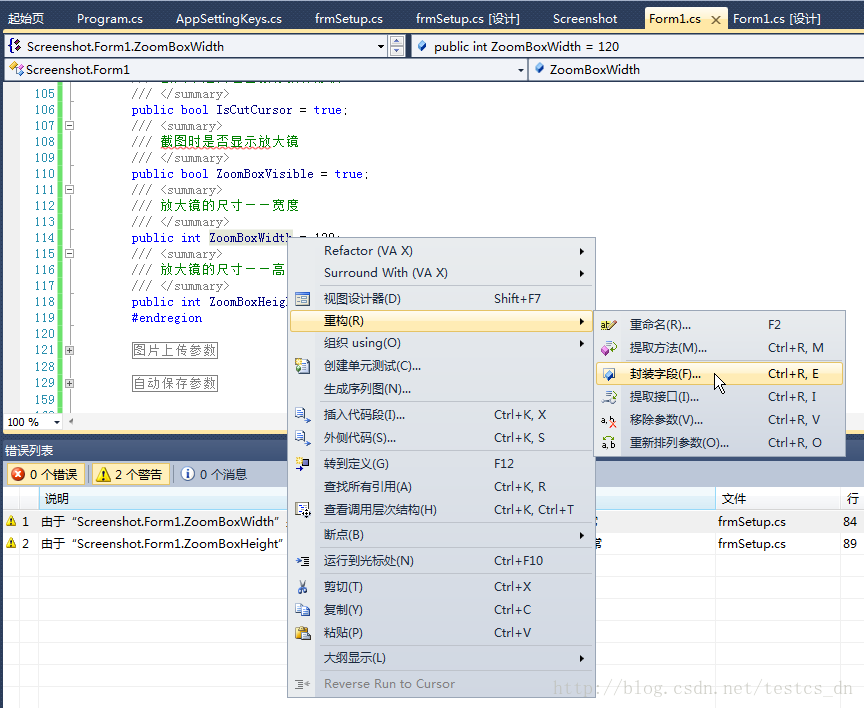Click the Encapsulate Field icon
The height and width of the screenshot is (708, 864).
(608, 374)
